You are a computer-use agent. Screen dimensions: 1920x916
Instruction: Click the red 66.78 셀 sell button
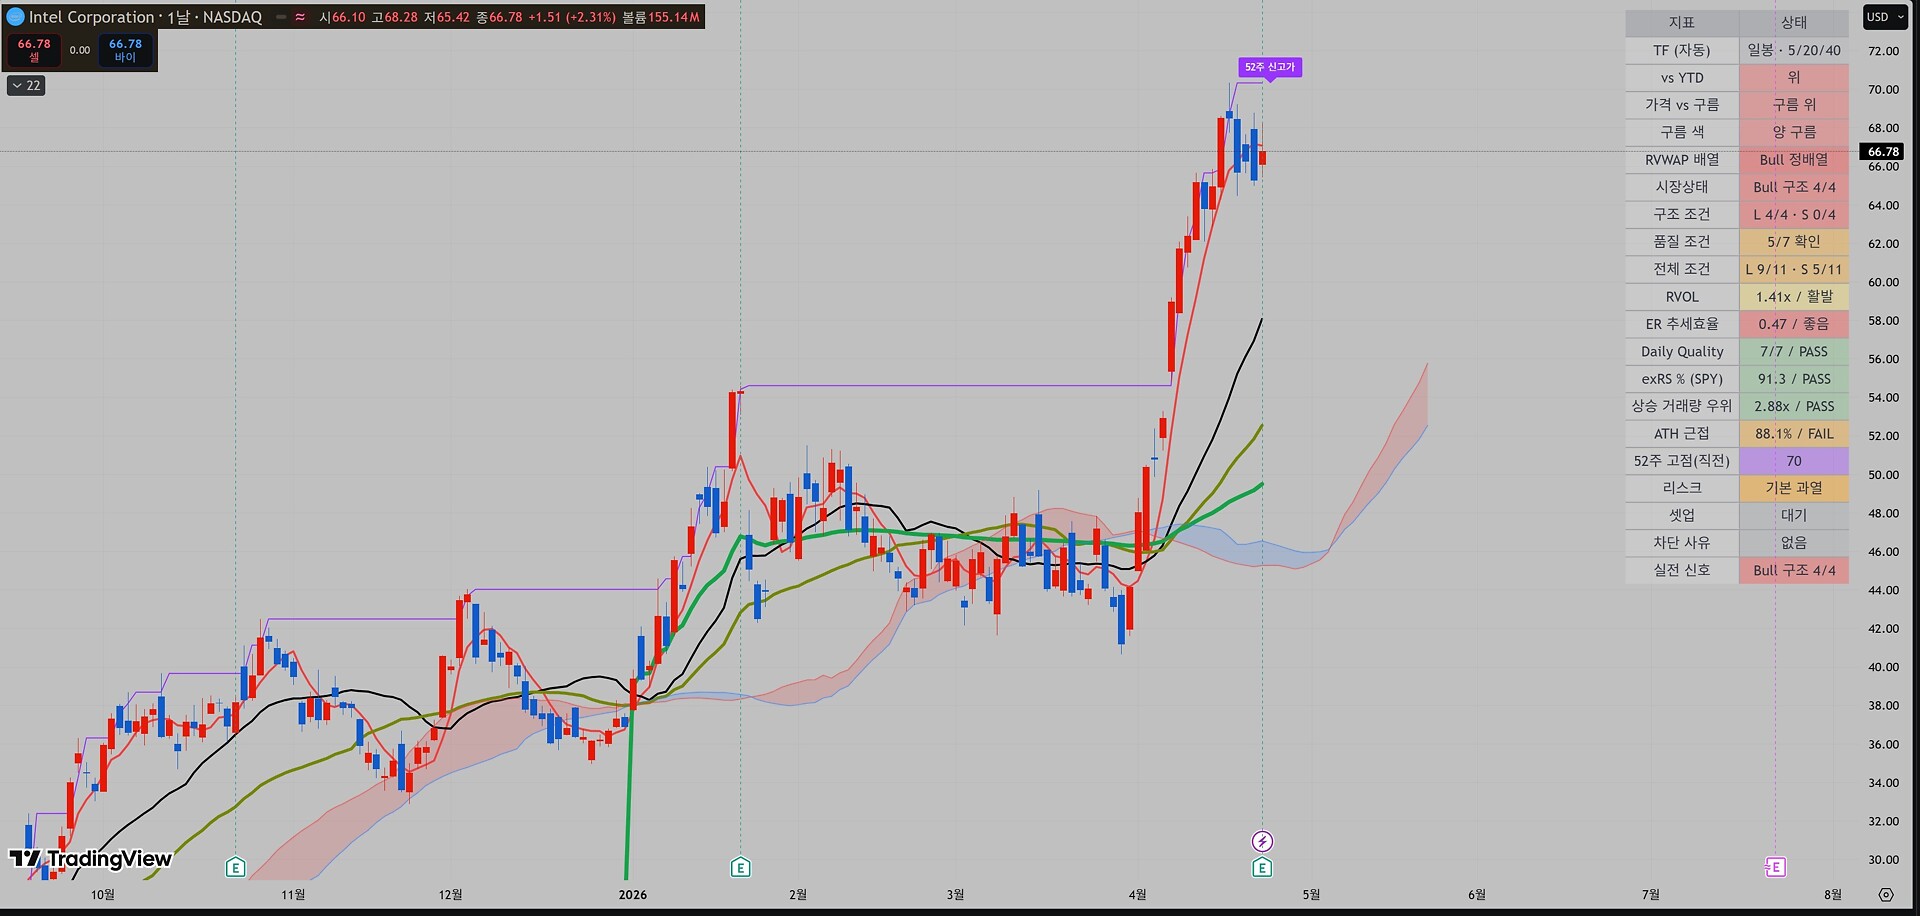point(34,50)
